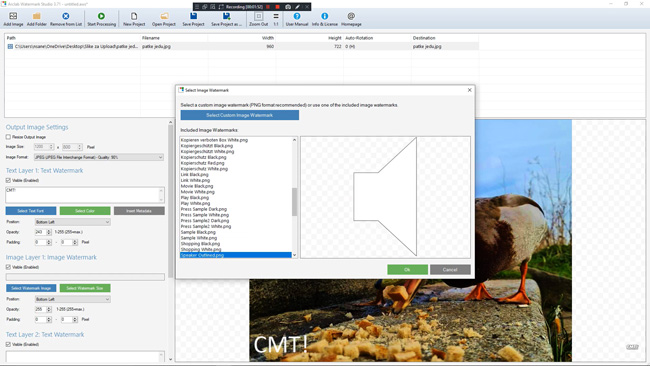
Task: Click the Zoom Out toolbar icon
Action: (x=258, y=16)
